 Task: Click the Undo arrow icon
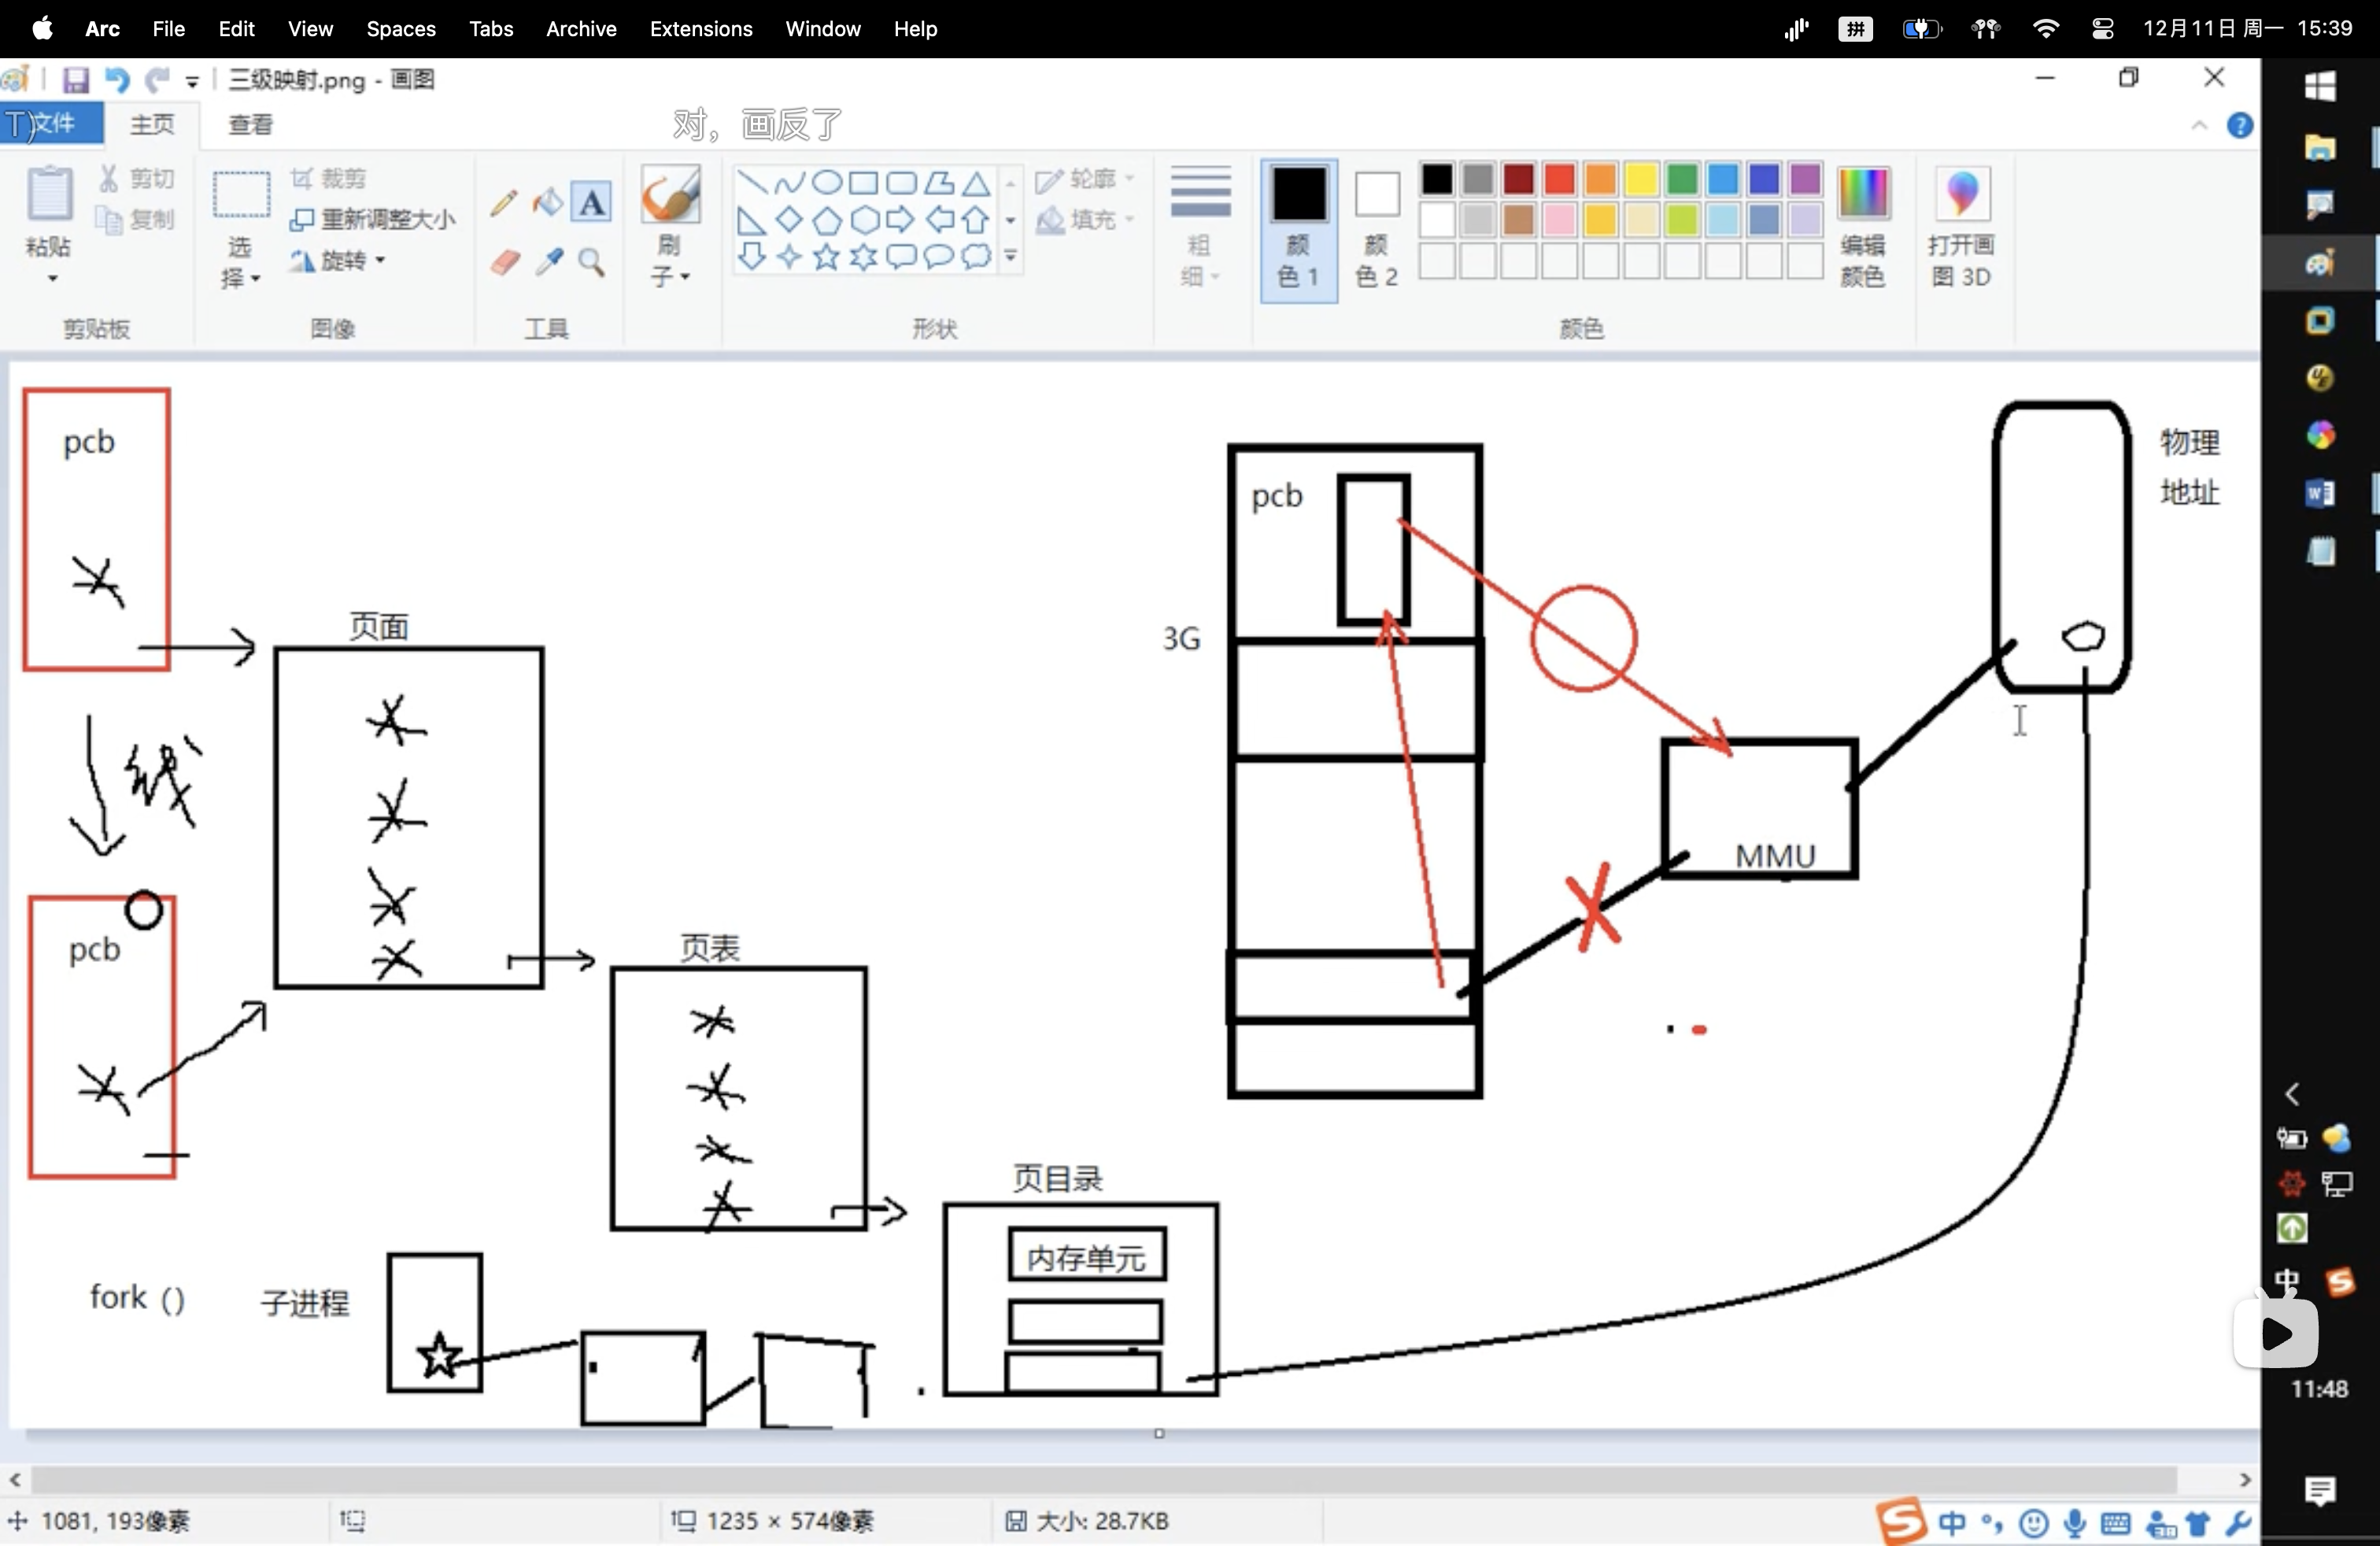tap(117, 80)
